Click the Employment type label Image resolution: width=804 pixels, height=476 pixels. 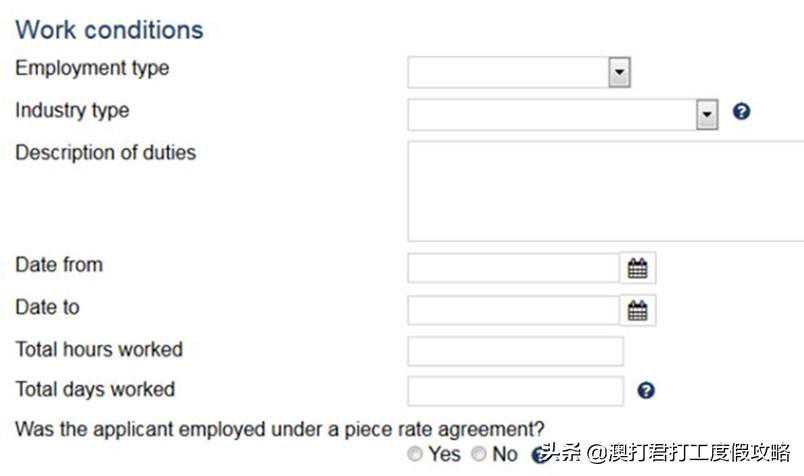pos(92,69)
